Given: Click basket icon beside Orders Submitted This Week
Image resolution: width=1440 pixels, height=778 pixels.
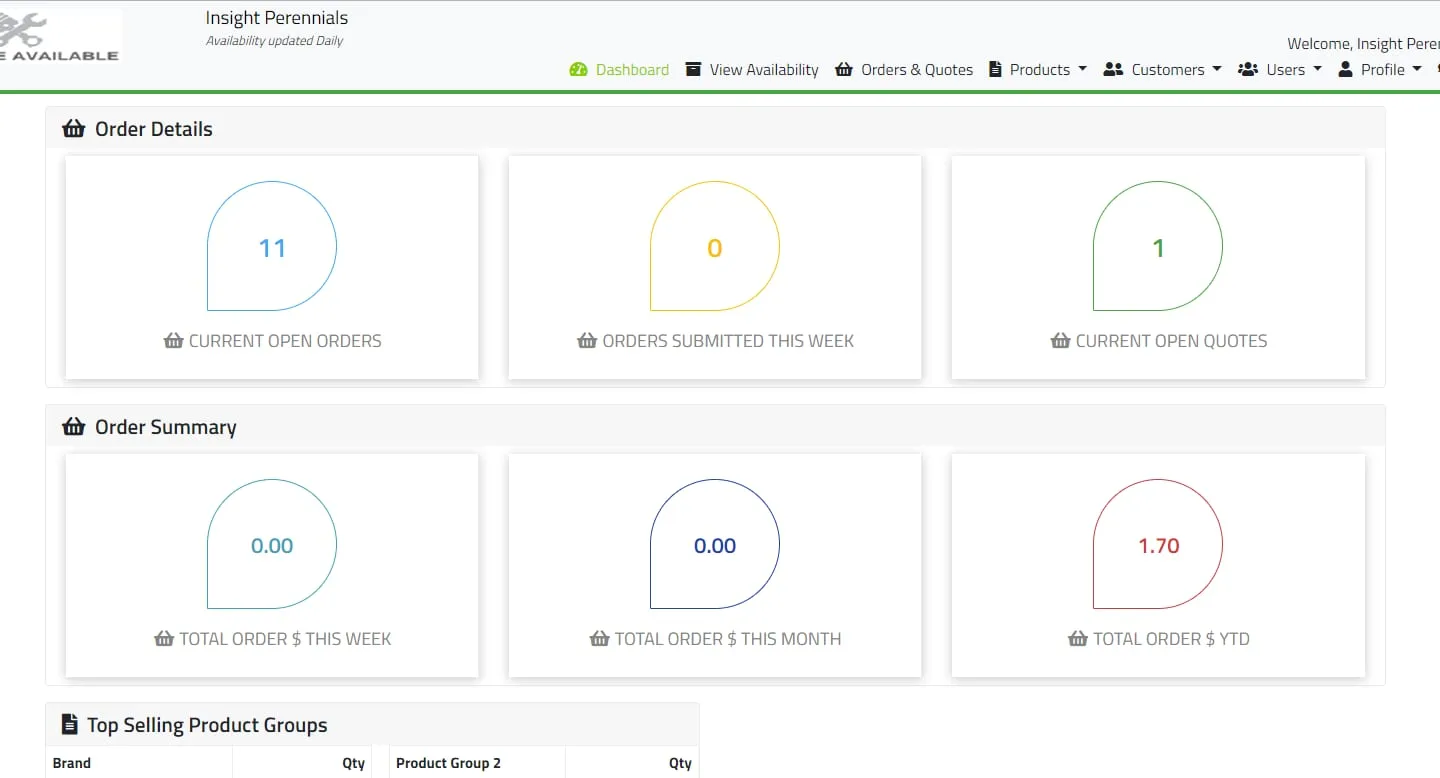Looking at the screenshot, I should pyautogui.click(x=587, y=341).
